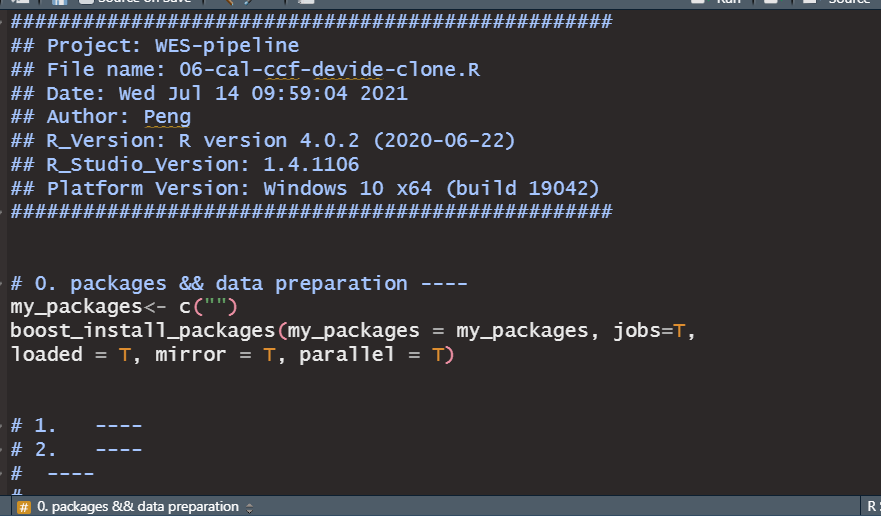Click the file name '06-cal-ccf-devide-clone.R' text
The height and width of the screenshot is (516, 881).
click(x=329, y=70)
